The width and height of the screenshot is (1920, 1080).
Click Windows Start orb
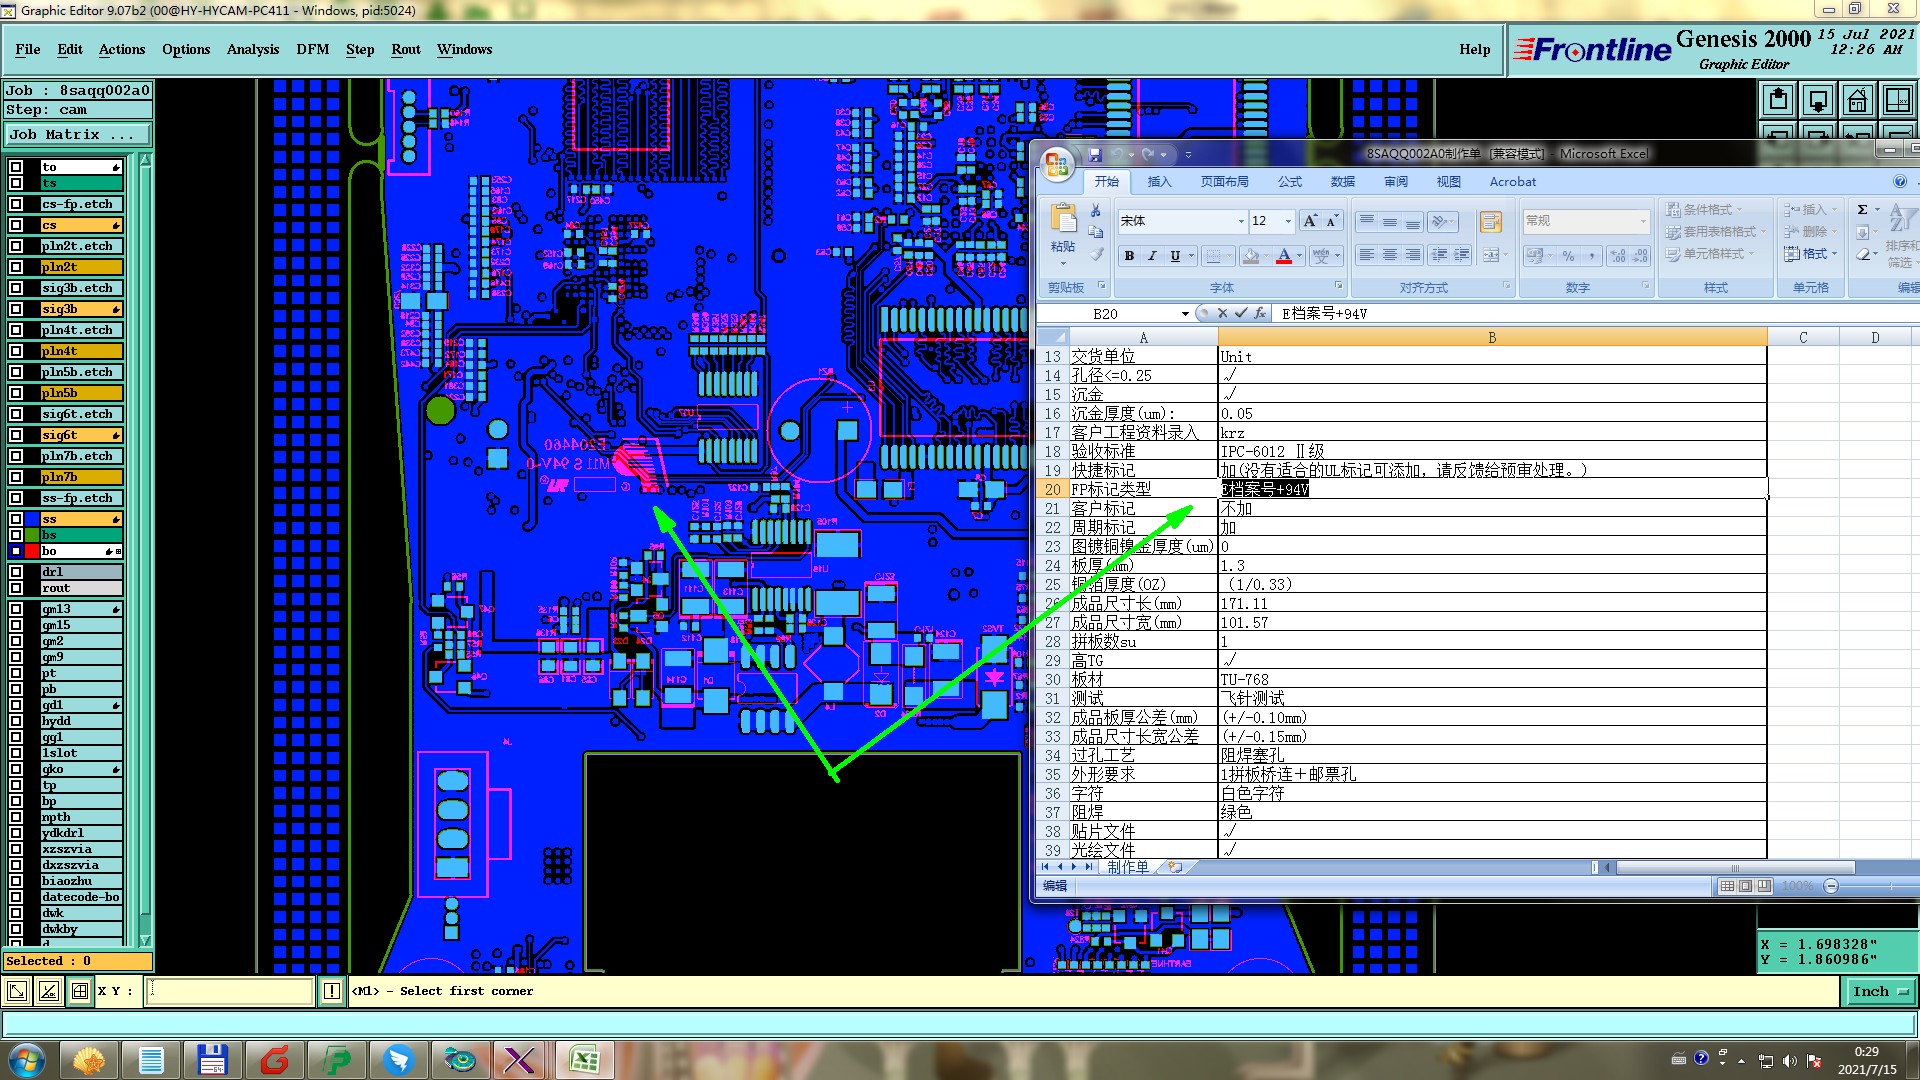26,1060
